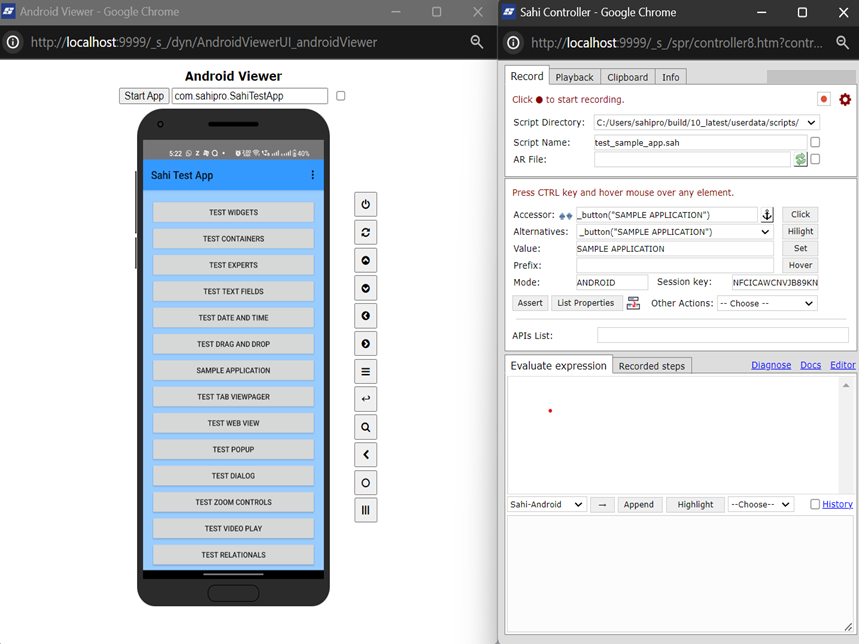
Task: Click the anchor icon next to Accessor
Action: (767, 215)
